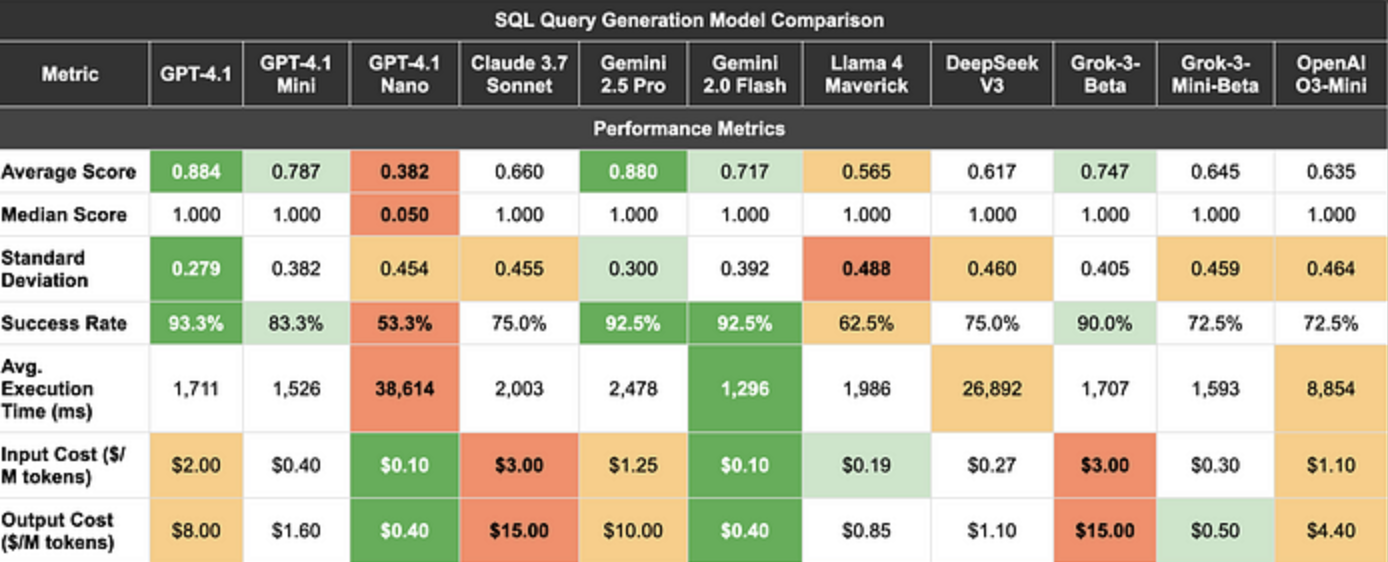The image size is (1388, 562).
Task: Click the Median Score row label
Action: pyautogui.click(x=73, y=215)
